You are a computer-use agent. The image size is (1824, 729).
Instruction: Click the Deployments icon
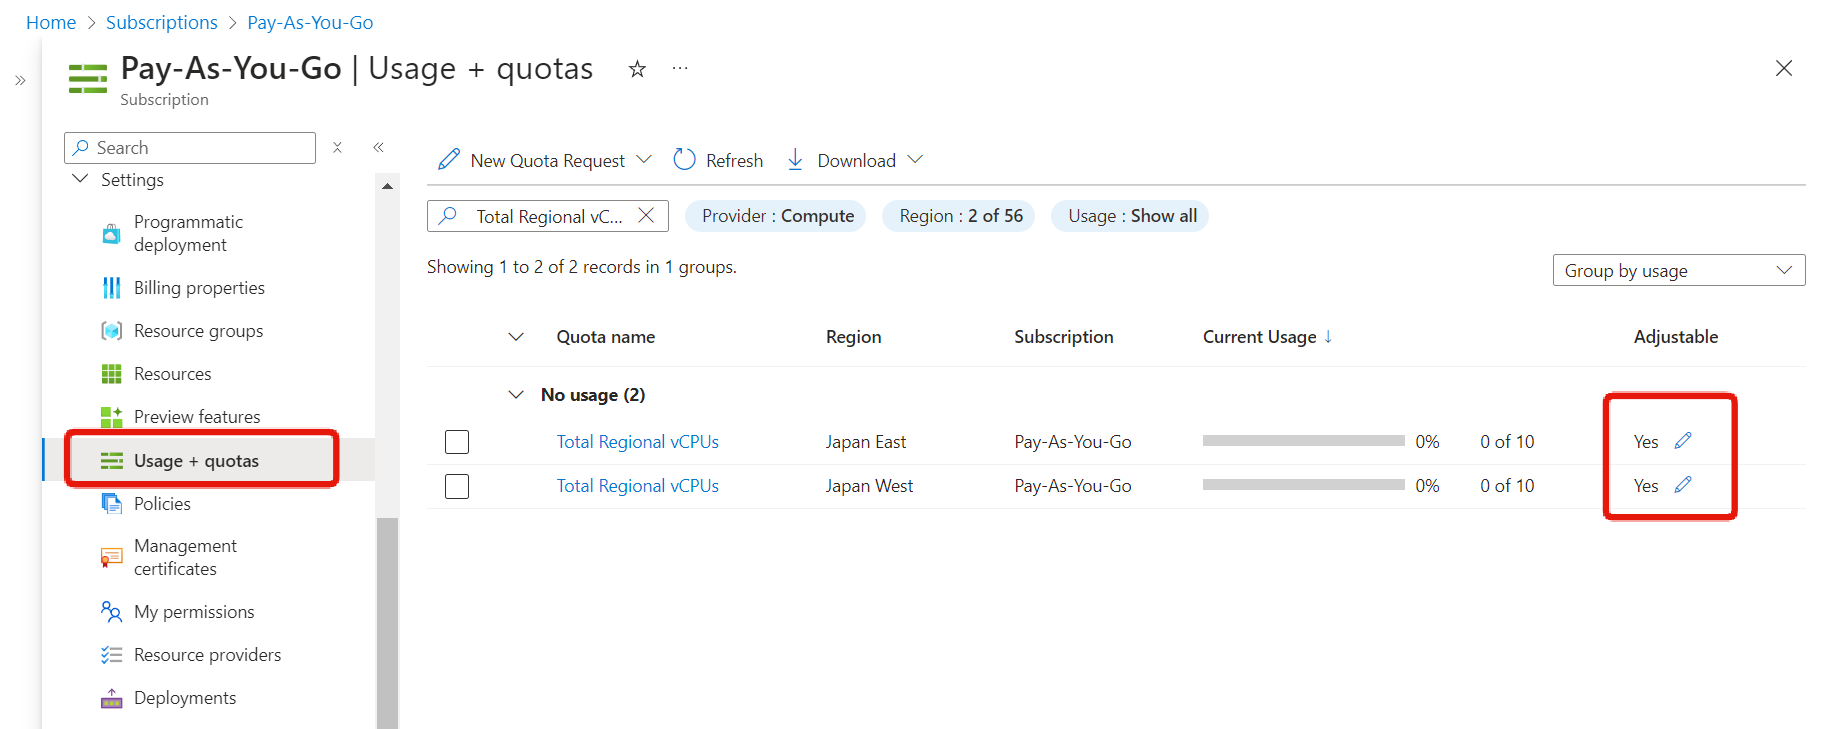112,698
